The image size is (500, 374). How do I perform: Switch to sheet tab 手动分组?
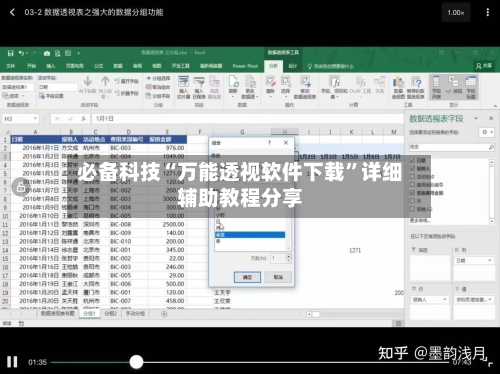coord(135,314)
